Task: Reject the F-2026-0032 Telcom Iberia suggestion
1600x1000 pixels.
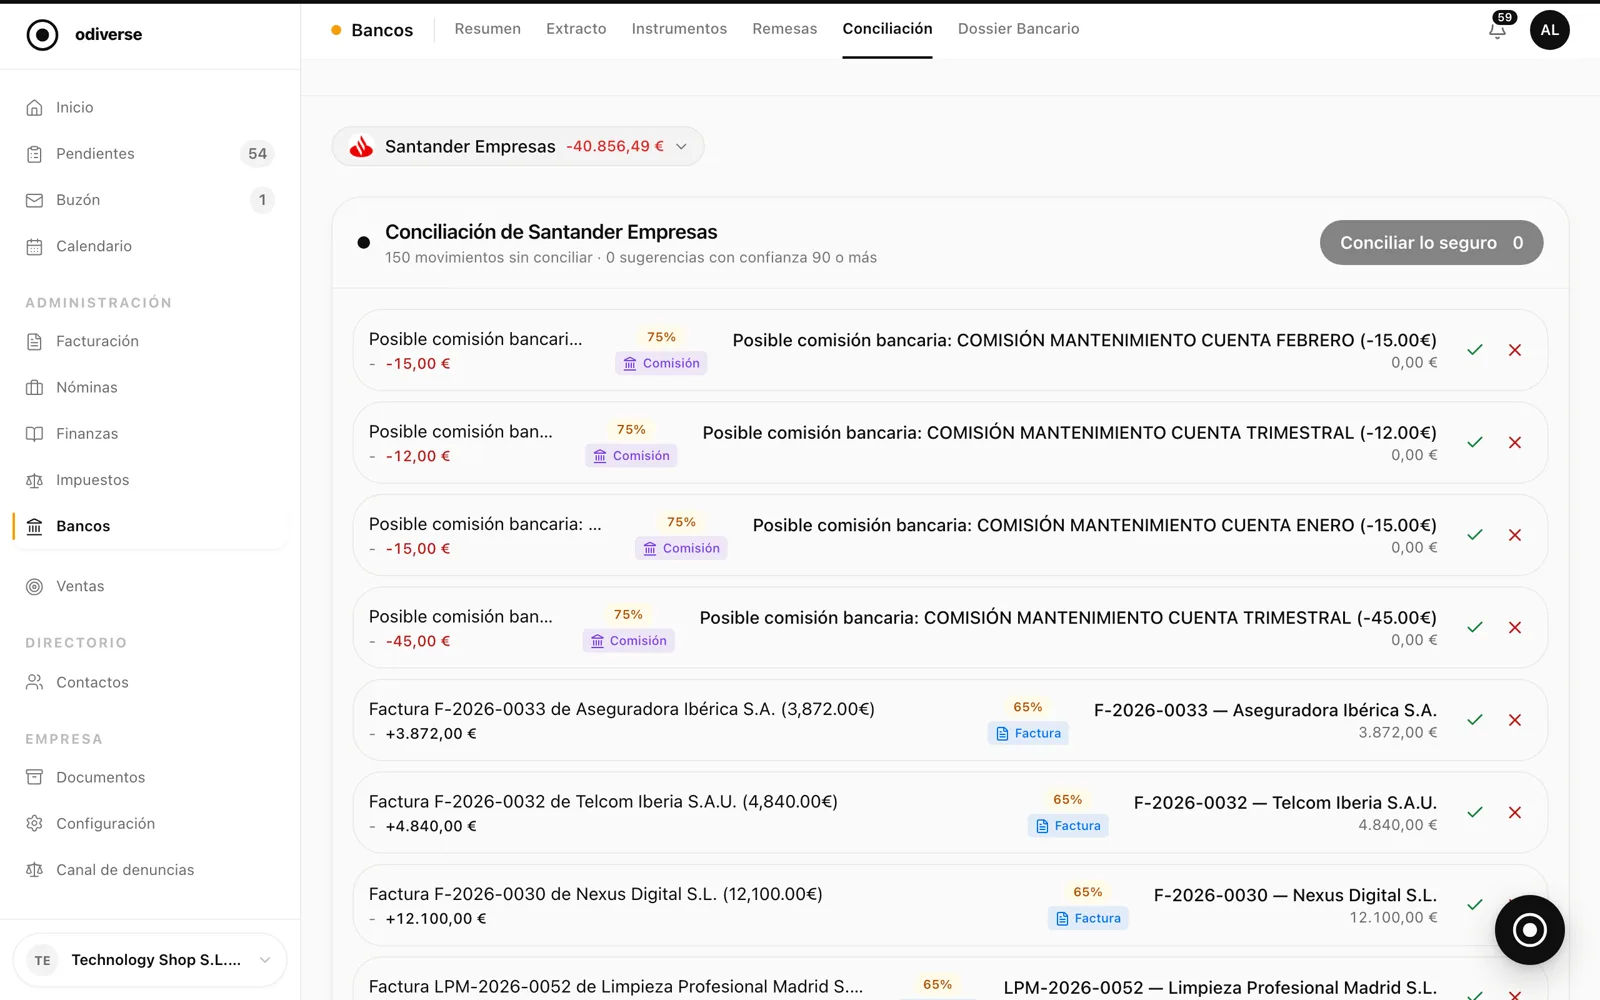Action: [x=1515, y=812]
